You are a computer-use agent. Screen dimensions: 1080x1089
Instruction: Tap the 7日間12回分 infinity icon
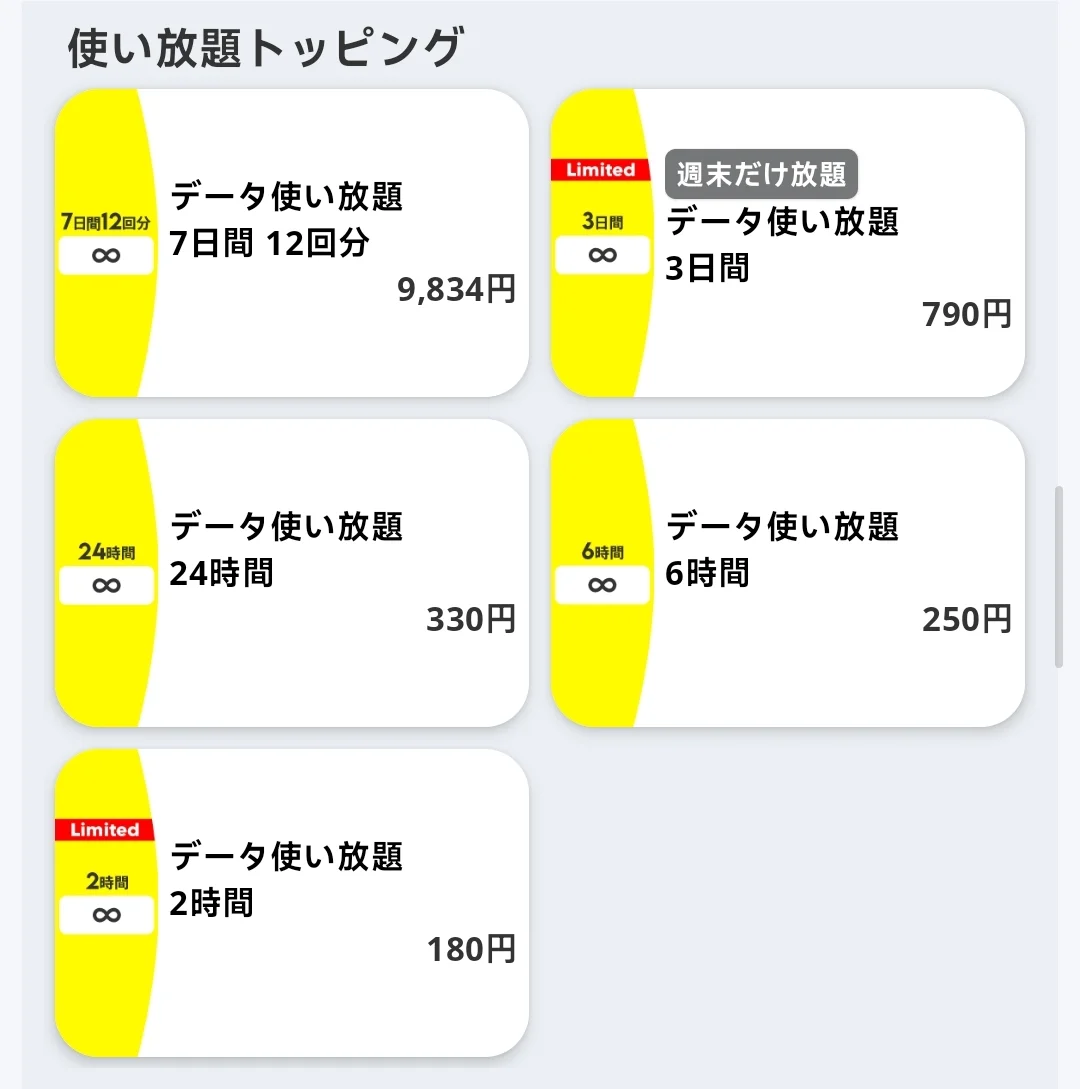click(106, 255)
